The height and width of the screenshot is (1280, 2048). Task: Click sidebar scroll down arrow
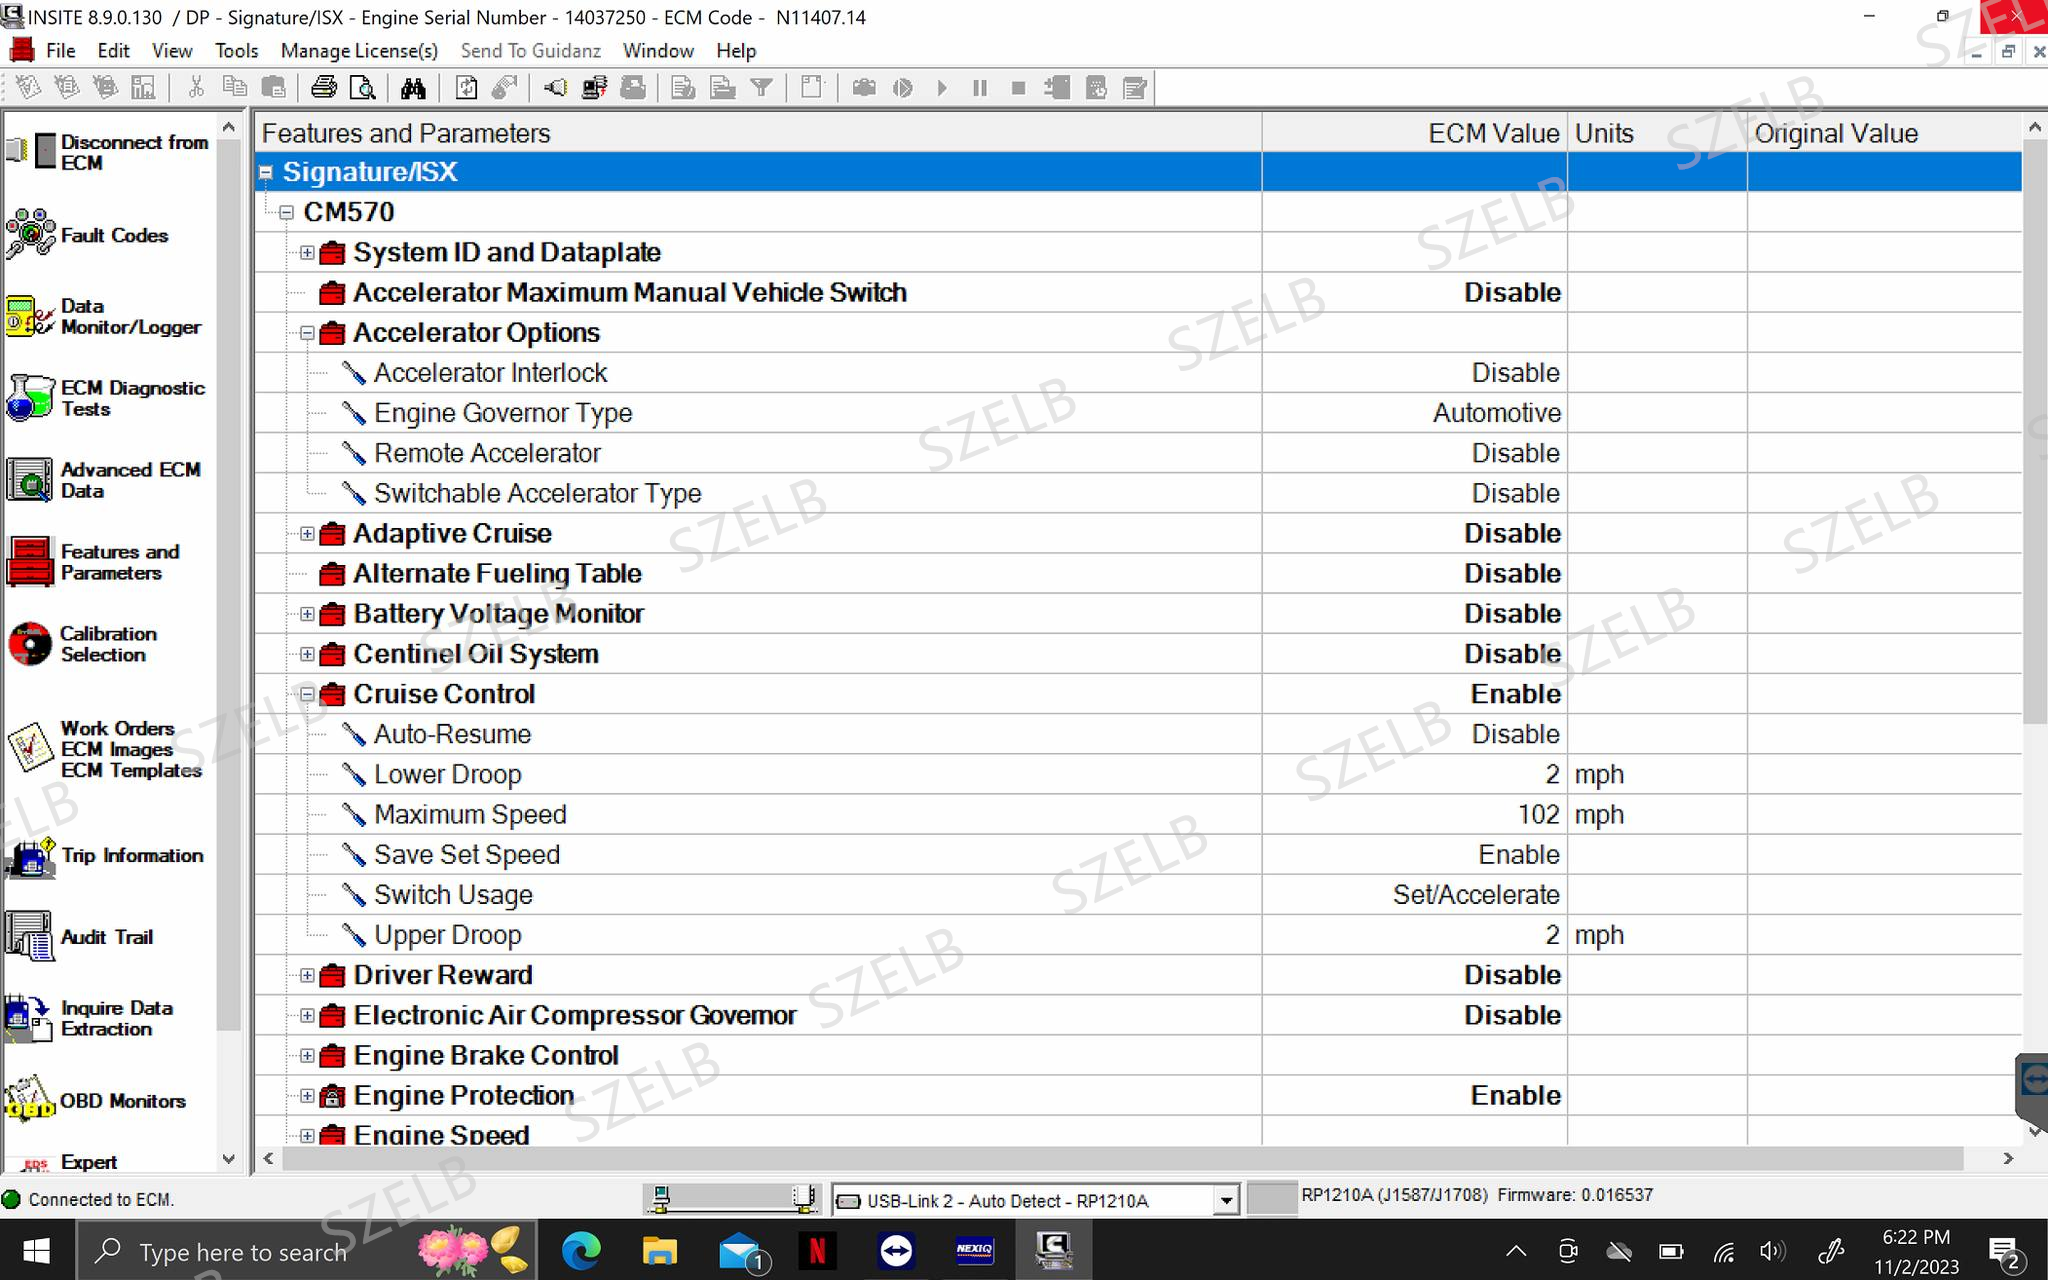click(229, 1159)
